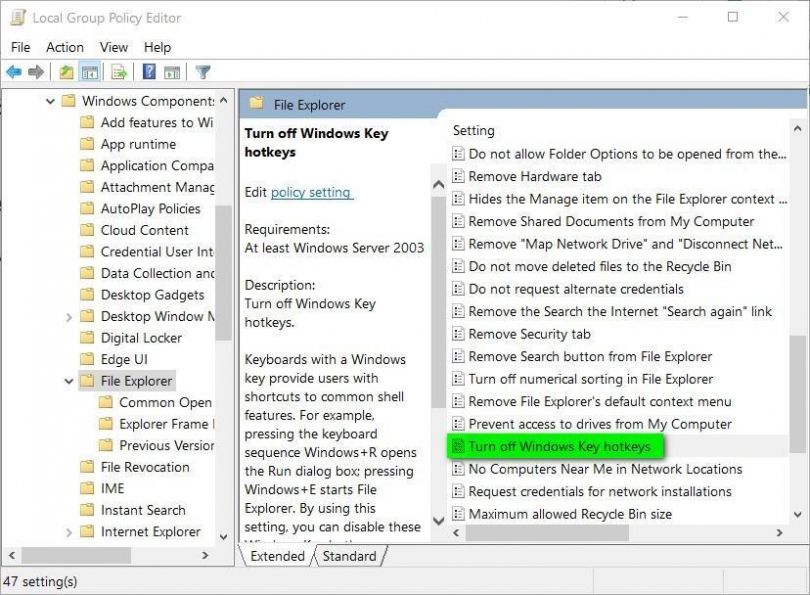Image resolution: width=810 pixels, height=595 pixels.
Task: Select the Common Open File Dialog folder
Action: (x=163, y=402)
